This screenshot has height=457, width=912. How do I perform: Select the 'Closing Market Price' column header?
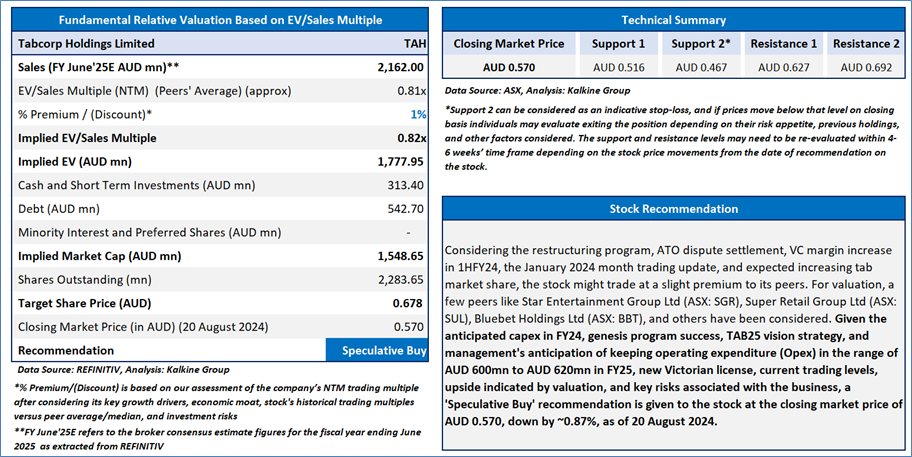(509, 44)
